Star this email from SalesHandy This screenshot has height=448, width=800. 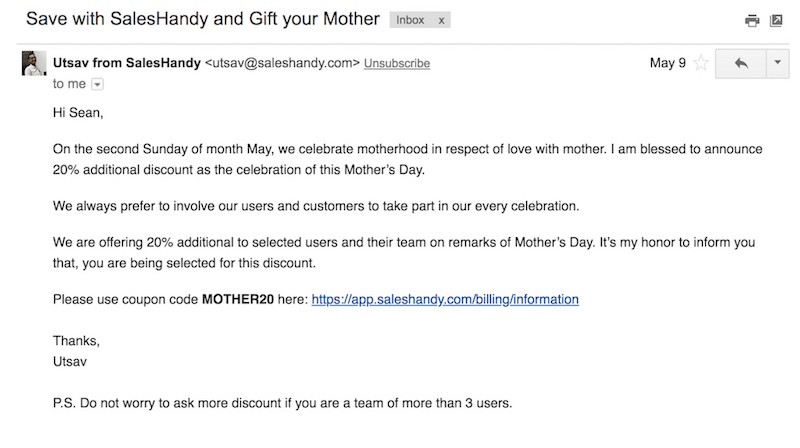click(x=701, y=63)
